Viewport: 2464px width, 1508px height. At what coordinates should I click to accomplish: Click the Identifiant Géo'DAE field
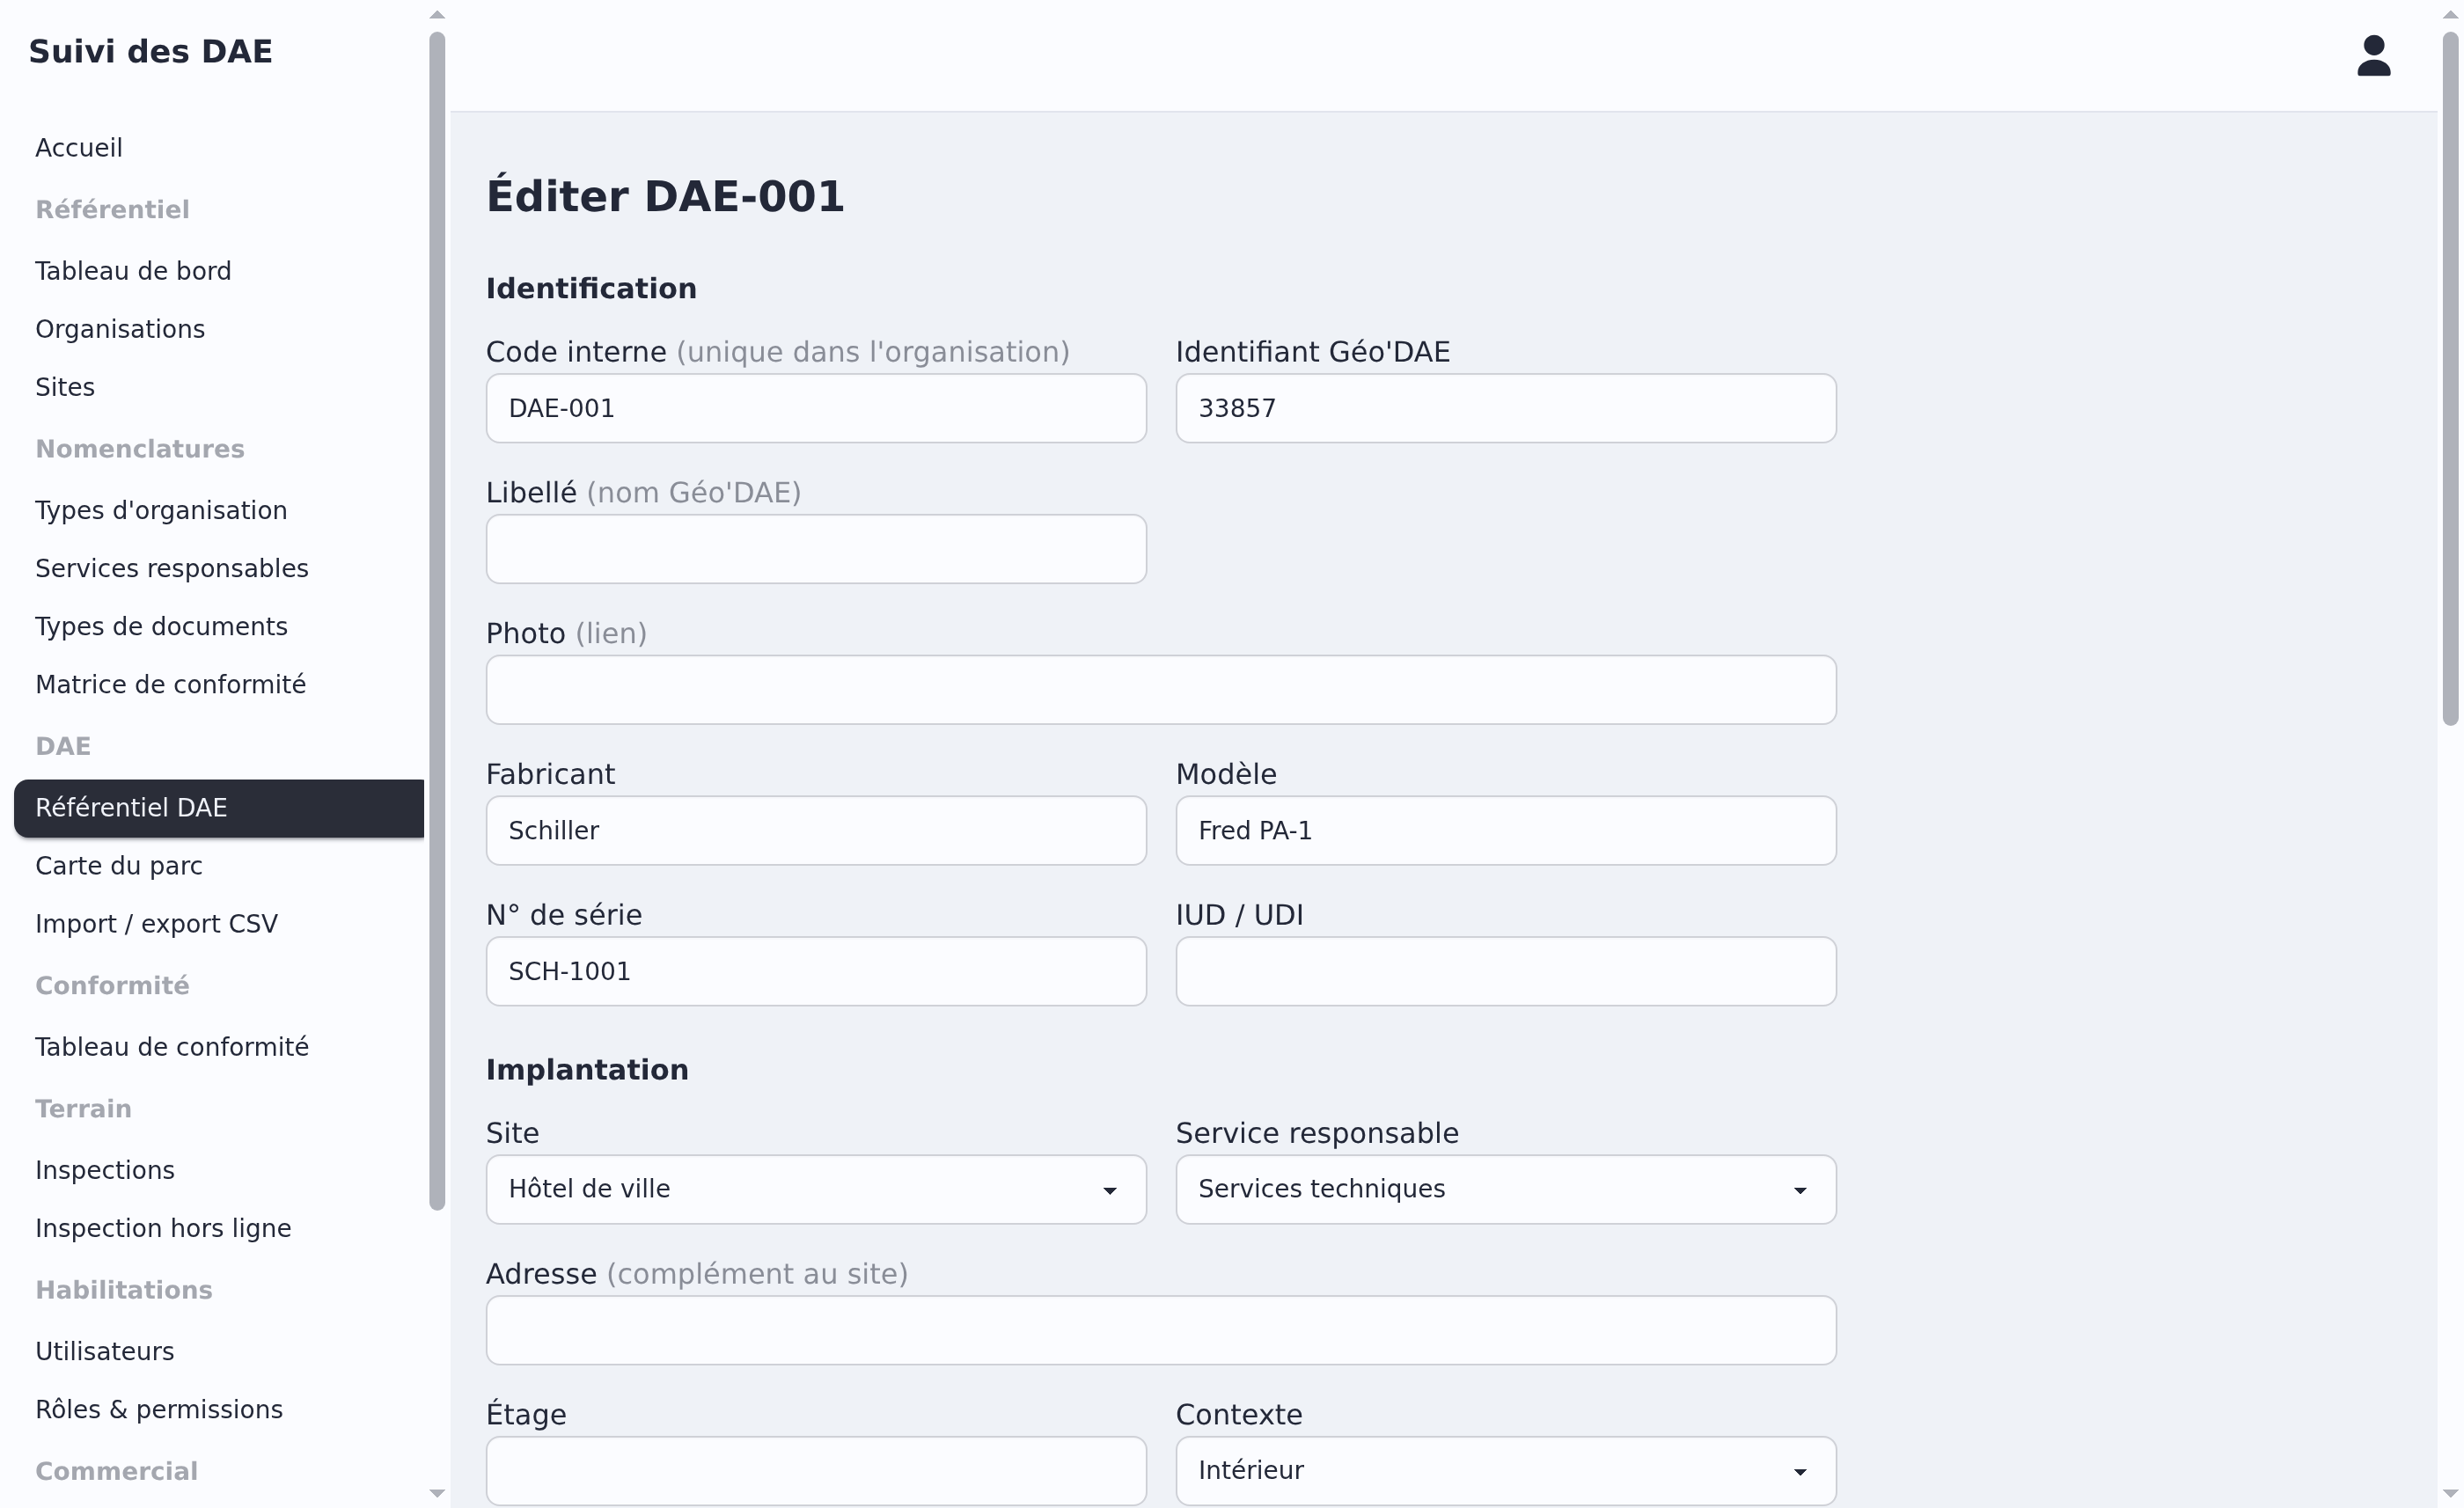click(1506, 408)
